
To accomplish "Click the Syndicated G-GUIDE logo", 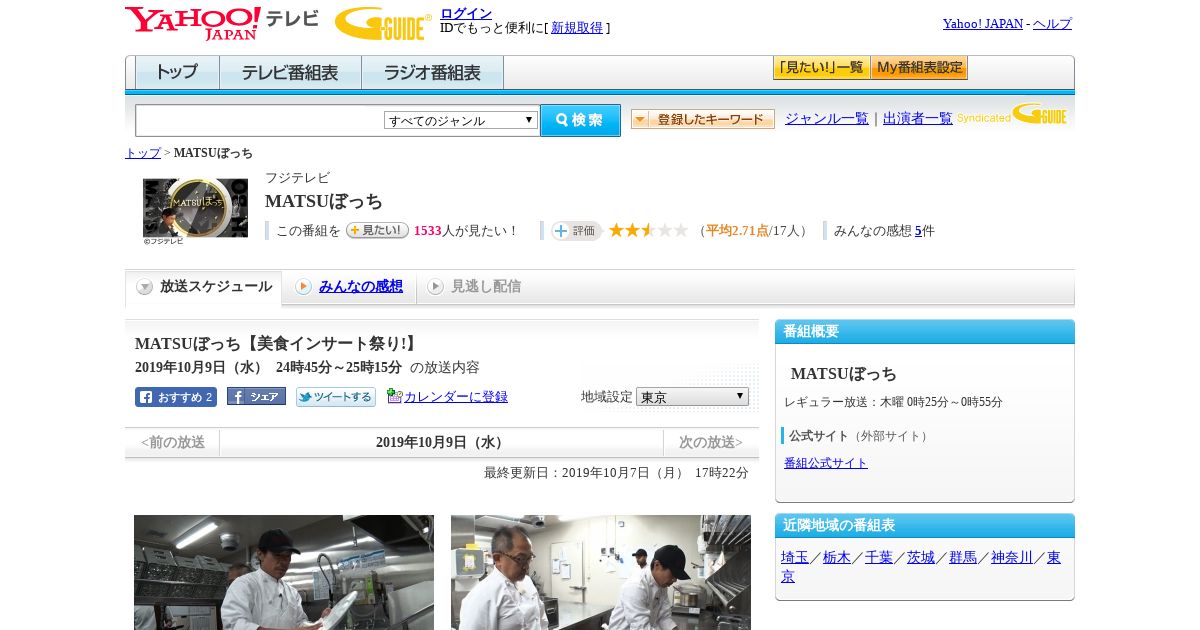I will click(1012, 114).
